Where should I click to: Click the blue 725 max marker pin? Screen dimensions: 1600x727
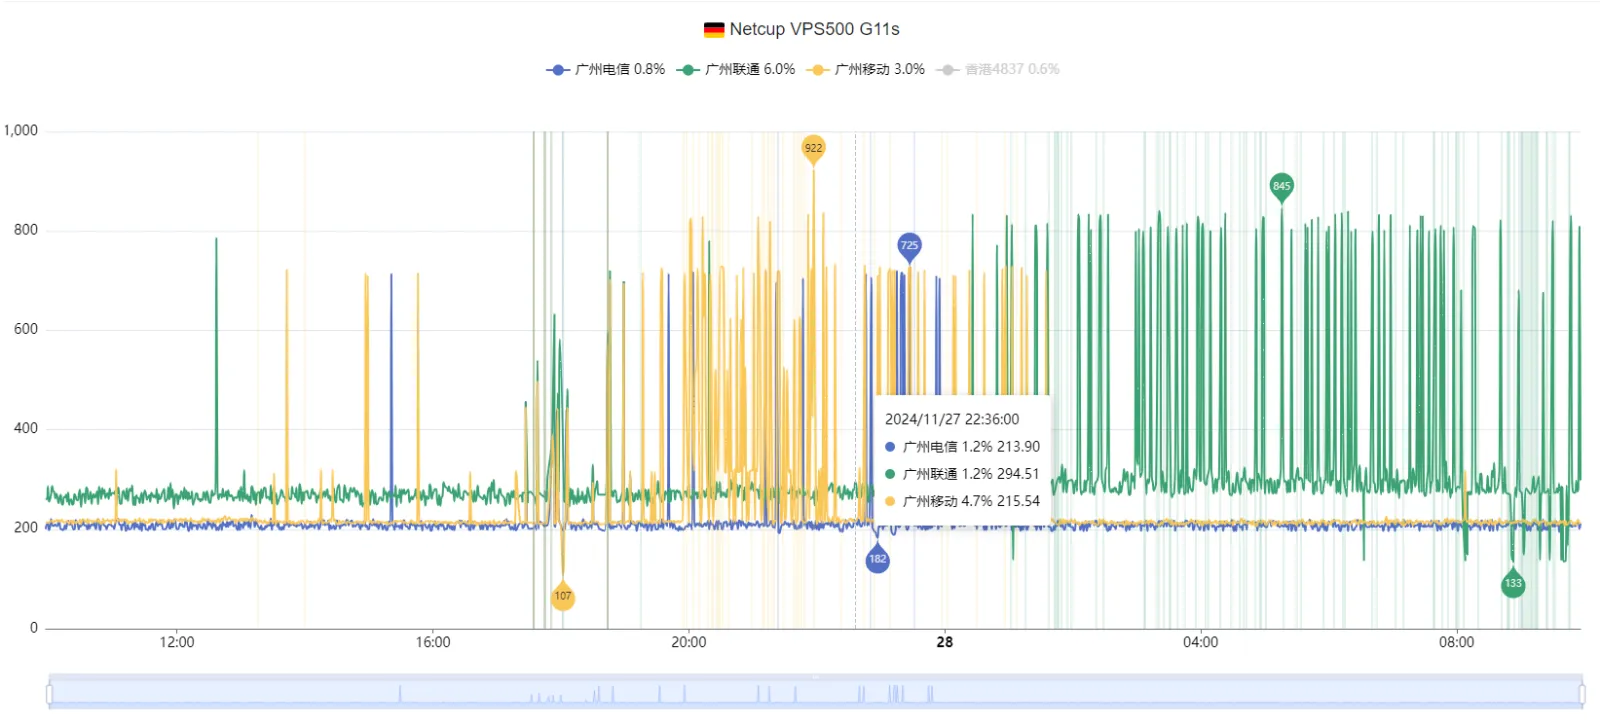coord(909,246)
